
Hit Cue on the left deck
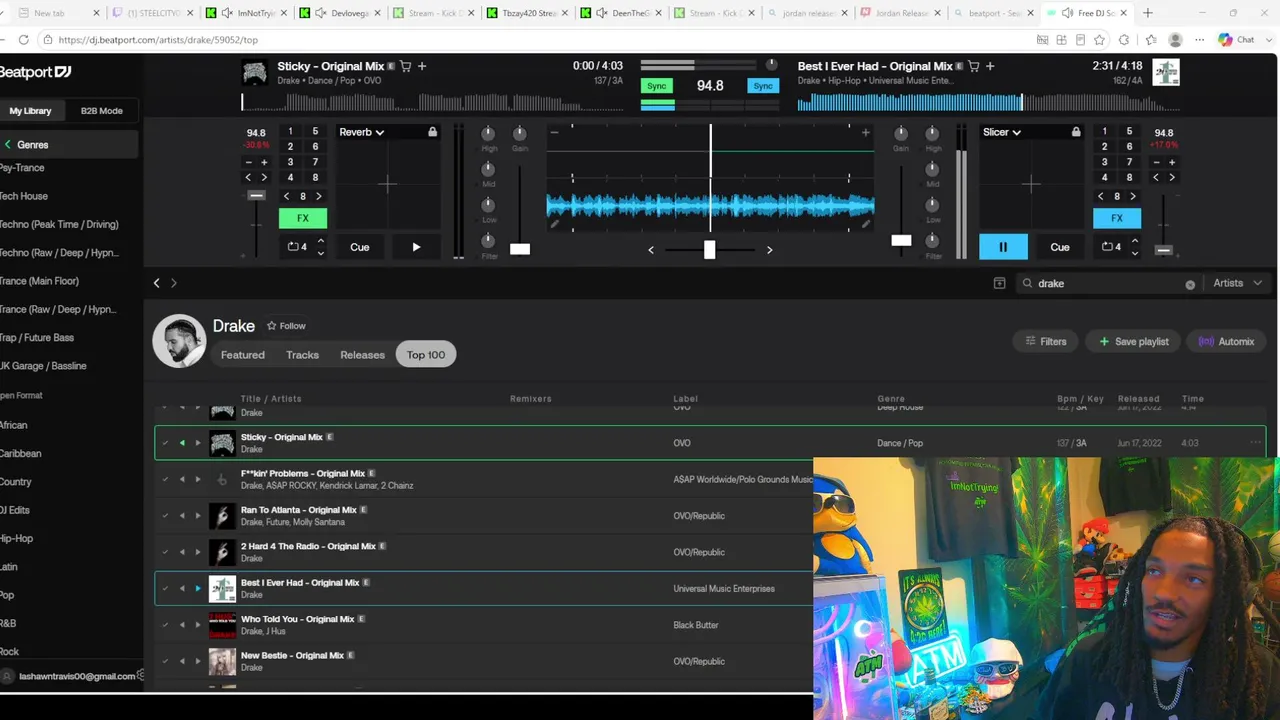coord(360,247)
